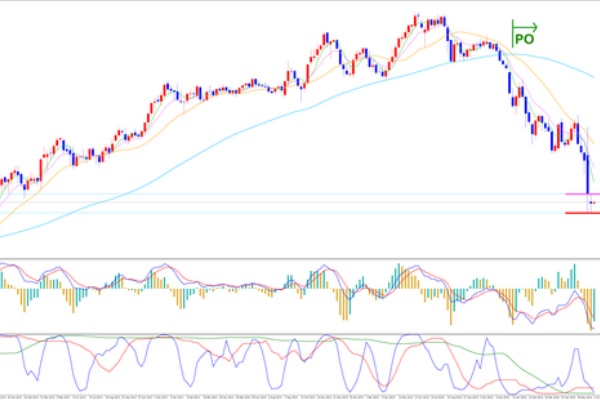The width and height of the screenshot is (600, 400).
Task: Click the divider between price chart and histogram panel
Action: point(300,259)
